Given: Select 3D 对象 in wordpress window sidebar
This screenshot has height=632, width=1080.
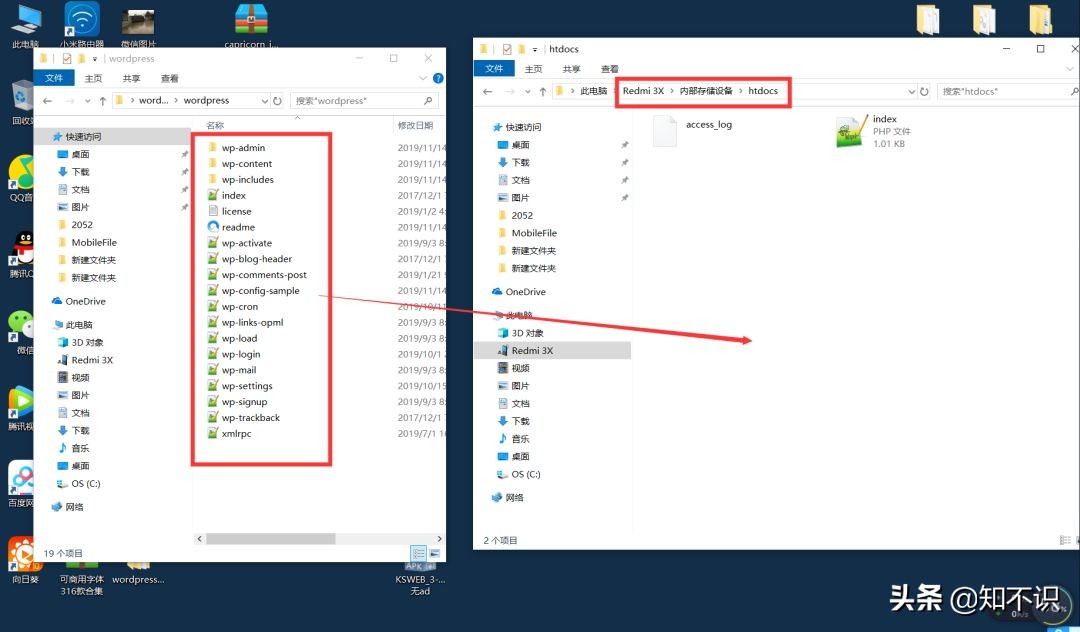Looking at the screenshot, I should click(x=87, y=342).
